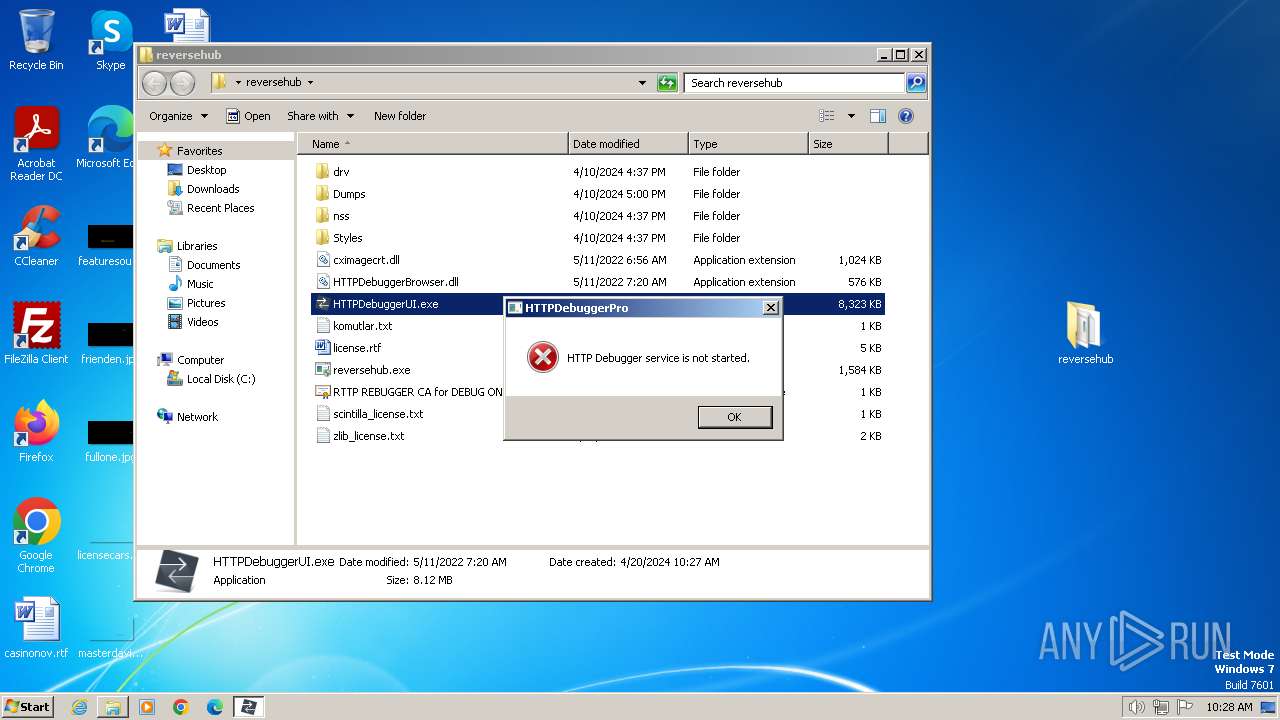
Task: Click Chrome icon on taskbar
Action: click(x=181, y=707)
